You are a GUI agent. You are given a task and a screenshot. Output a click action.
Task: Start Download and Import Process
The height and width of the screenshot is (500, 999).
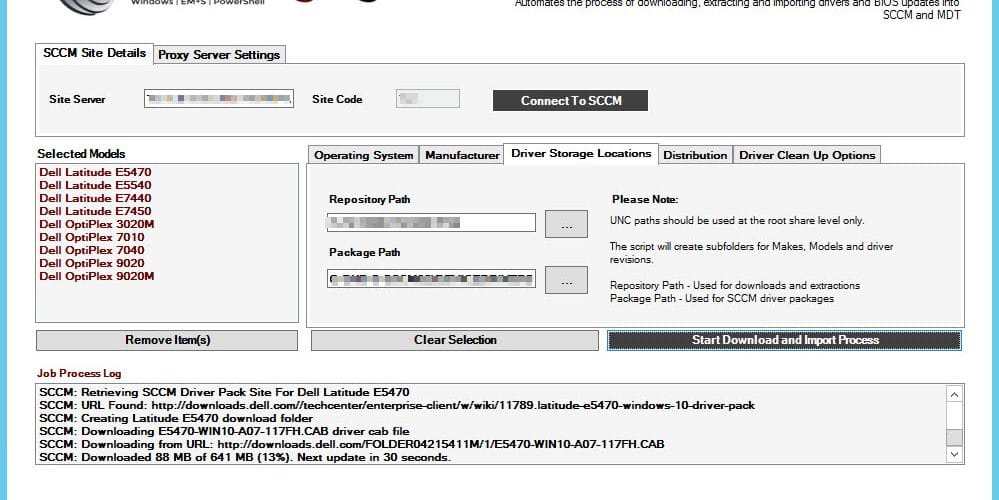pos(784,340)
